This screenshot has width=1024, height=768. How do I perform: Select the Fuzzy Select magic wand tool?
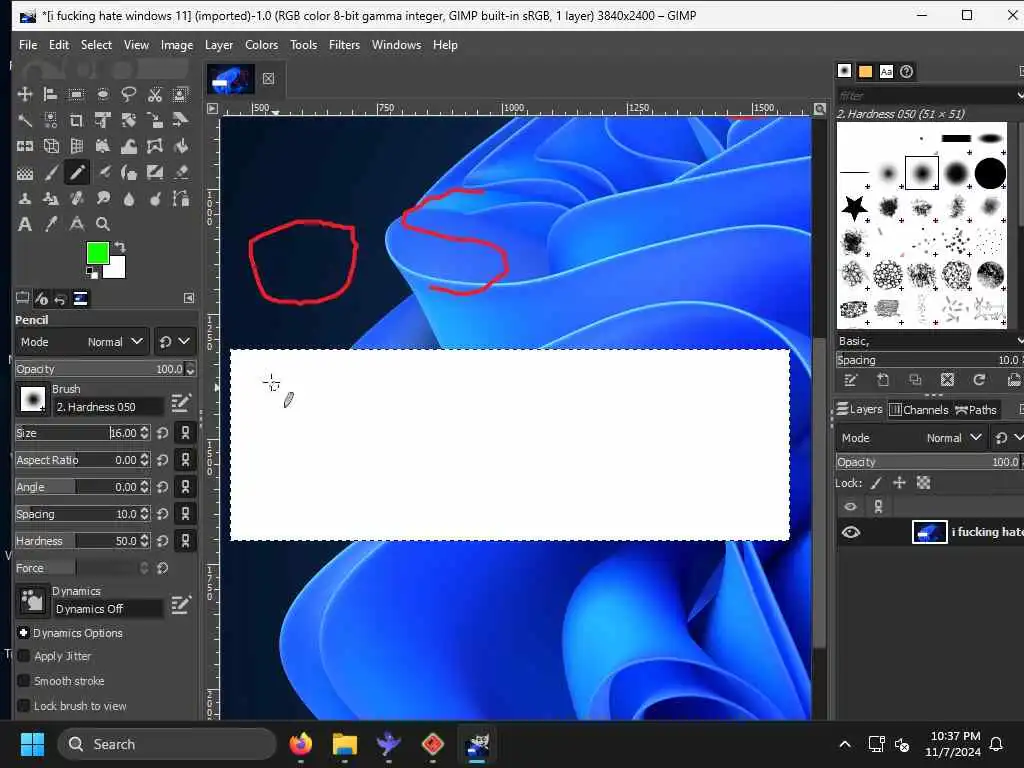coord(25,120)
